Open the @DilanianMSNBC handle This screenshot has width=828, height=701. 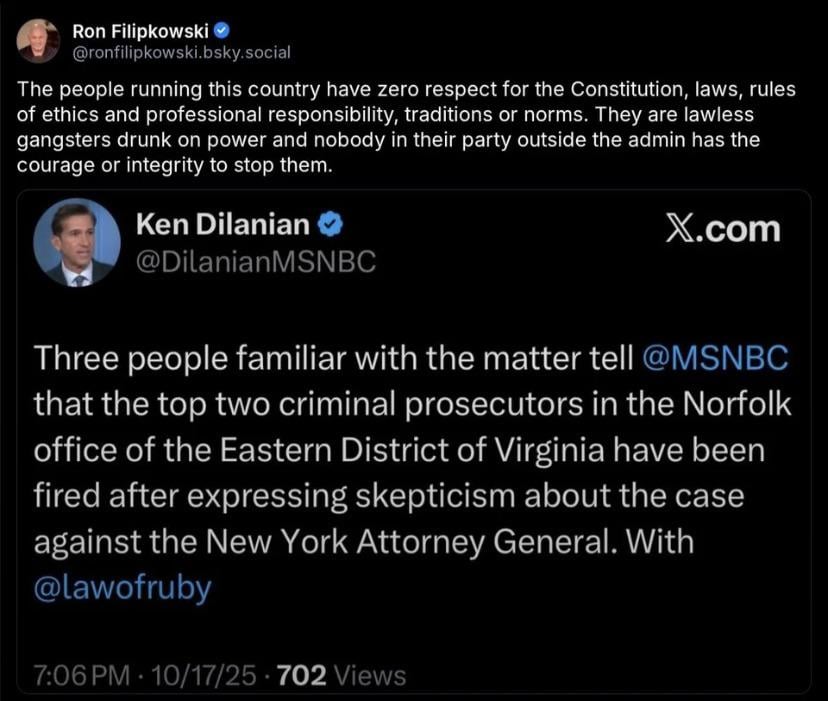256,263
